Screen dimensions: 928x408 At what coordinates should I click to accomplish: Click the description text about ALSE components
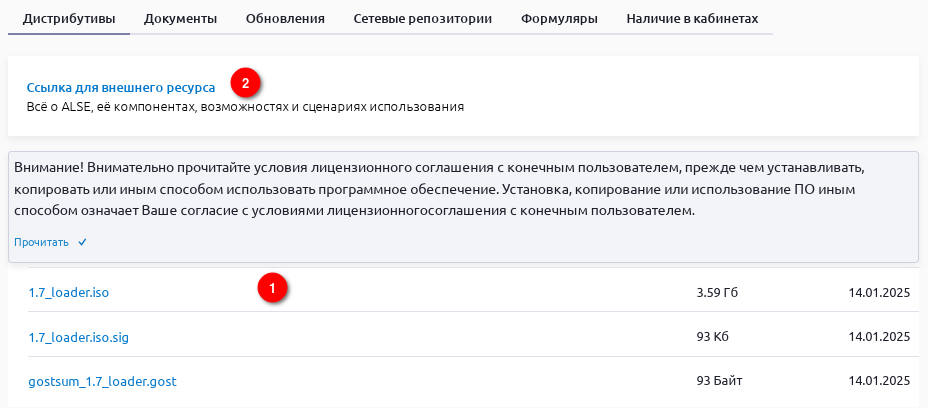tap(245, 106)
